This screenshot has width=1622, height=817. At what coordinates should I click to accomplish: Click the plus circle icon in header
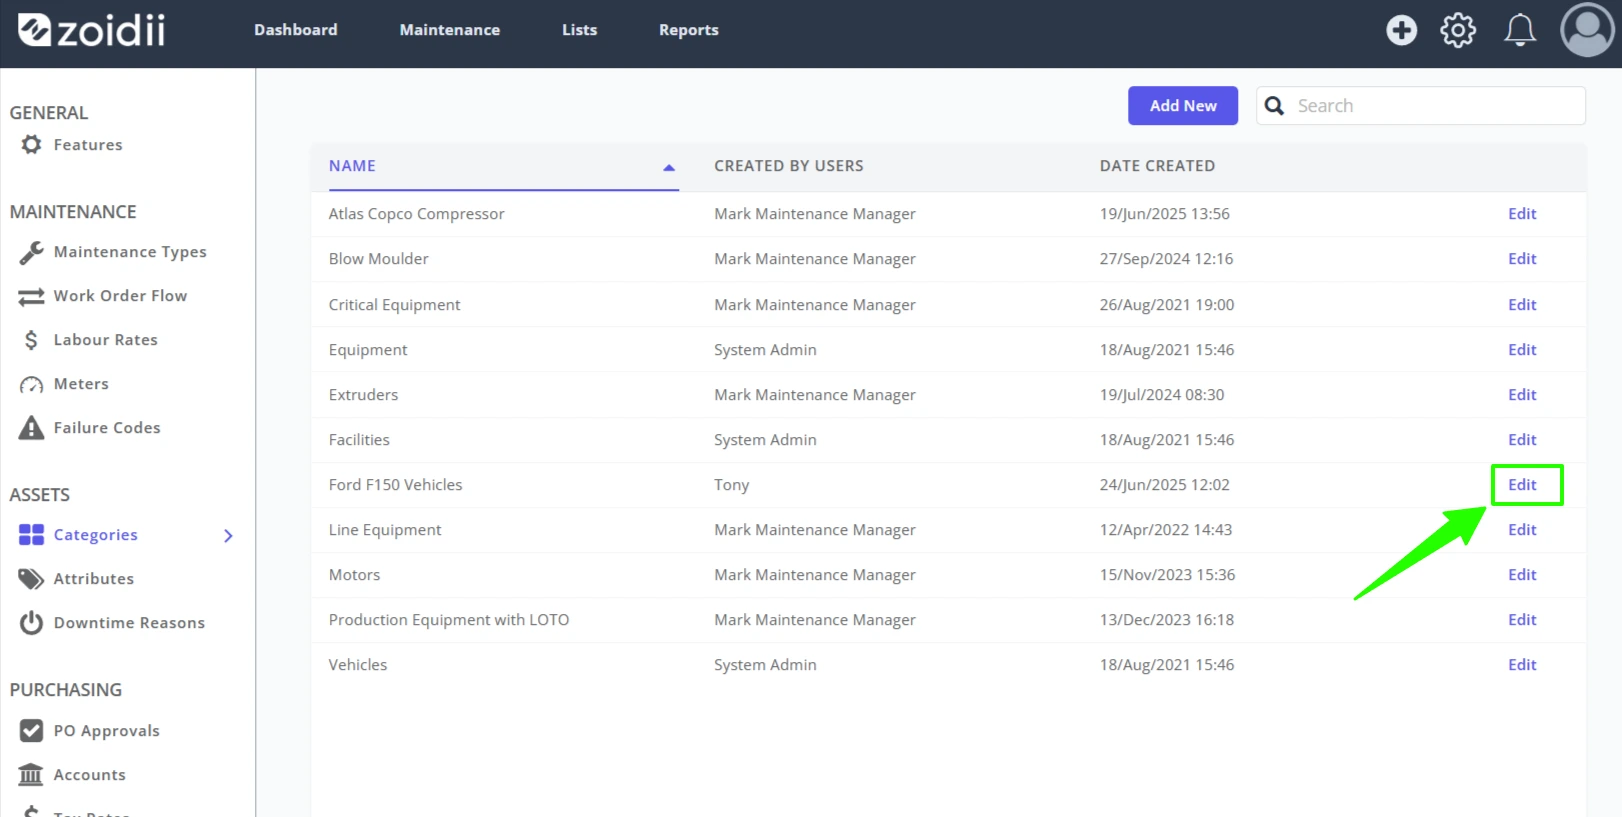(x=1401, y=30)
